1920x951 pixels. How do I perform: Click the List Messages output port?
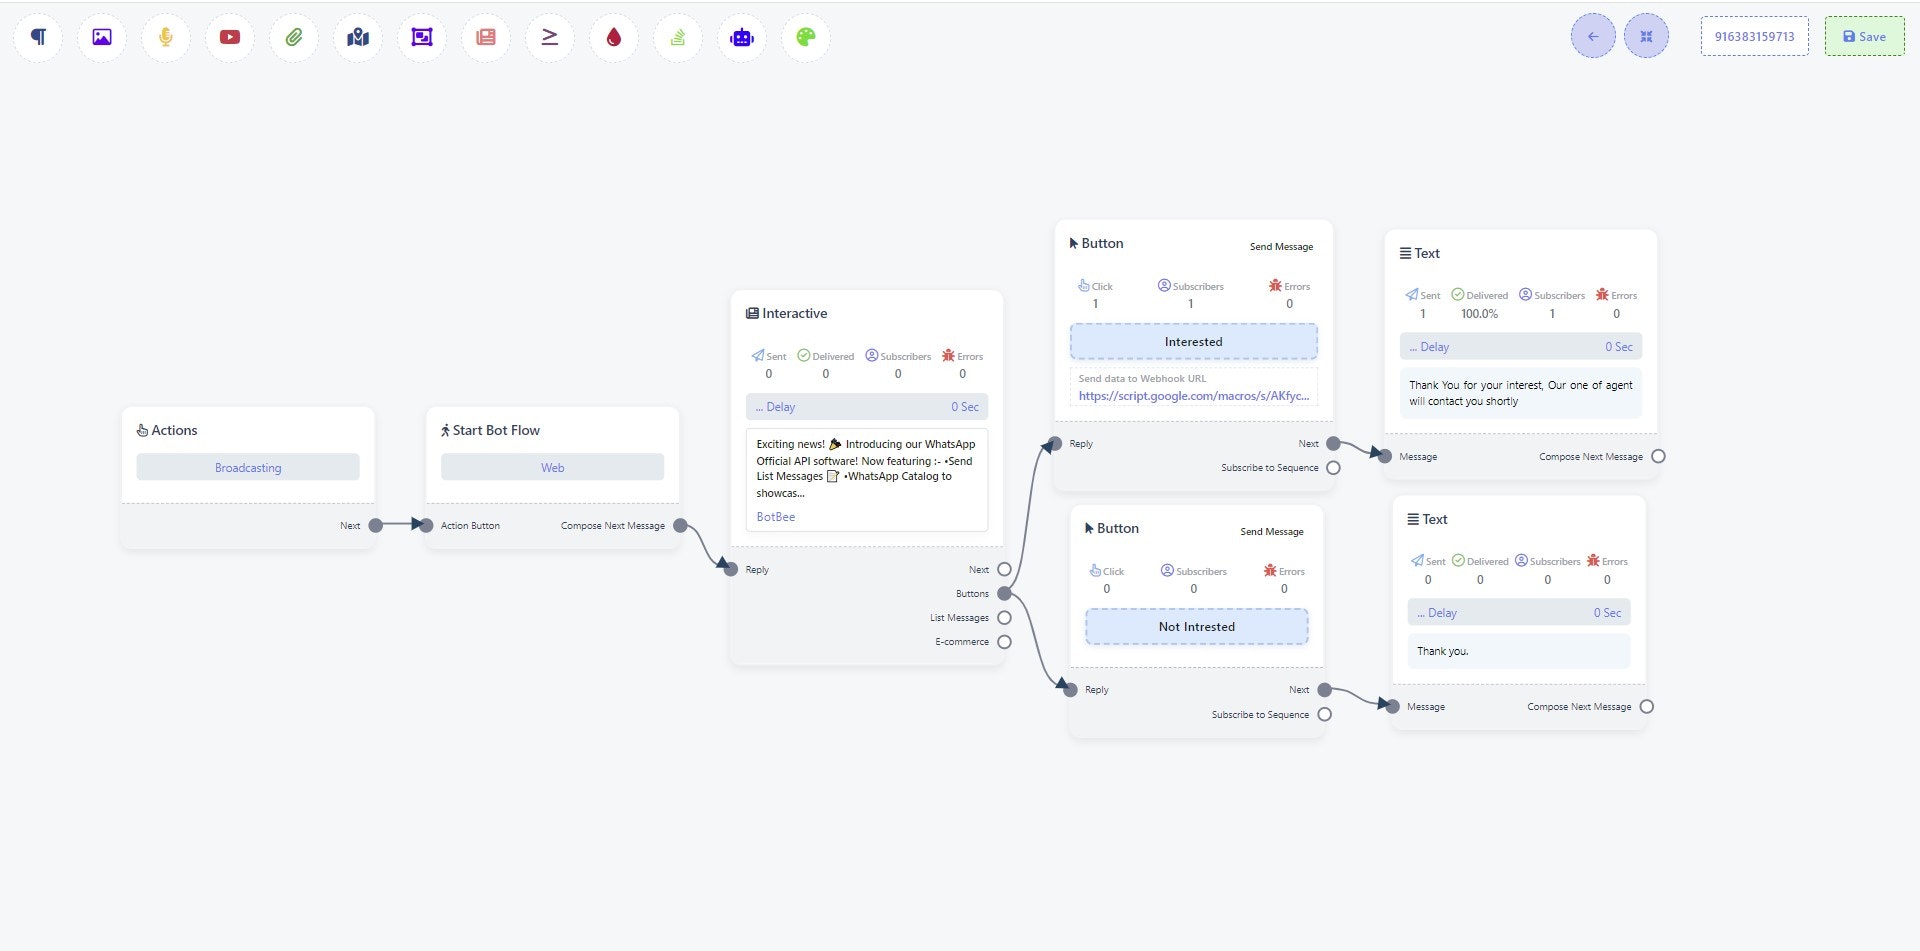tap(1004, 617)
